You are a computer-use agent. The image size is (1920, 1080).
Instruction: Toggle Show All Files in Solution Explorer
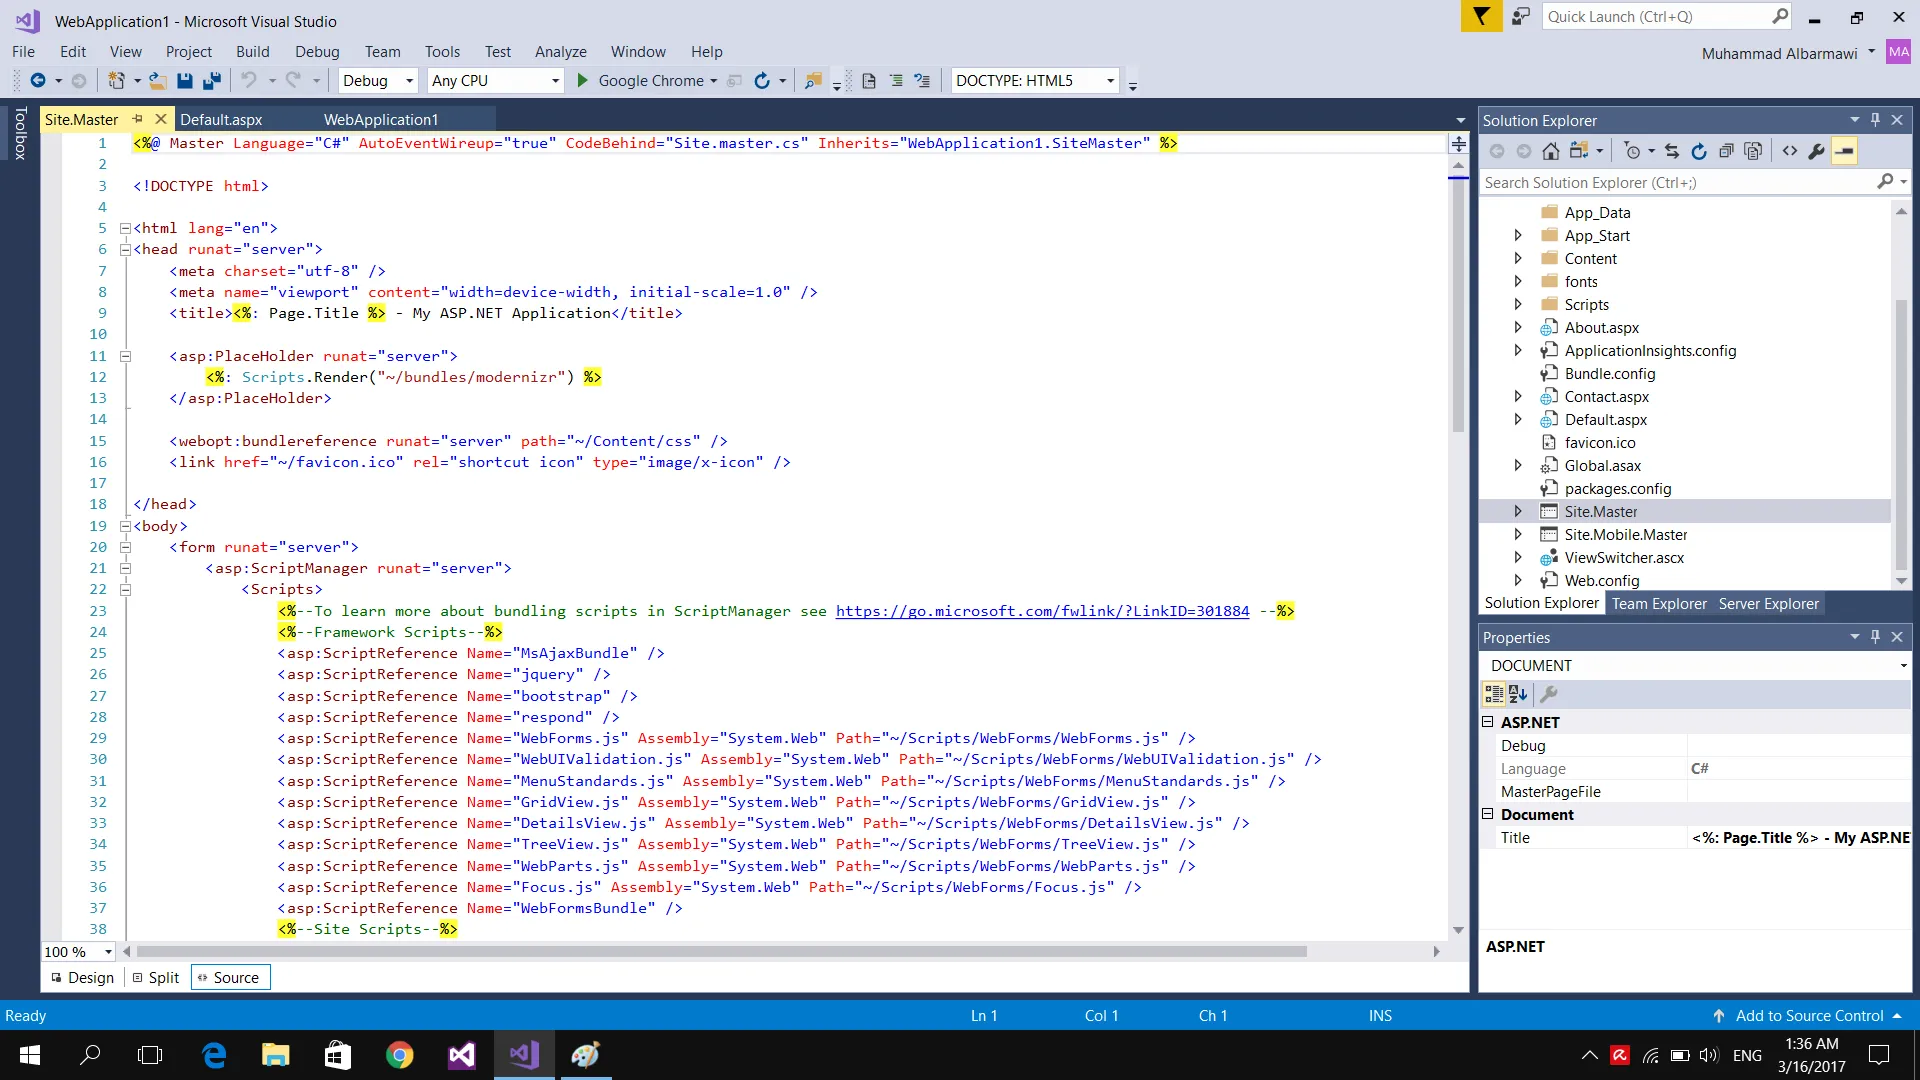pos(1753,152)
